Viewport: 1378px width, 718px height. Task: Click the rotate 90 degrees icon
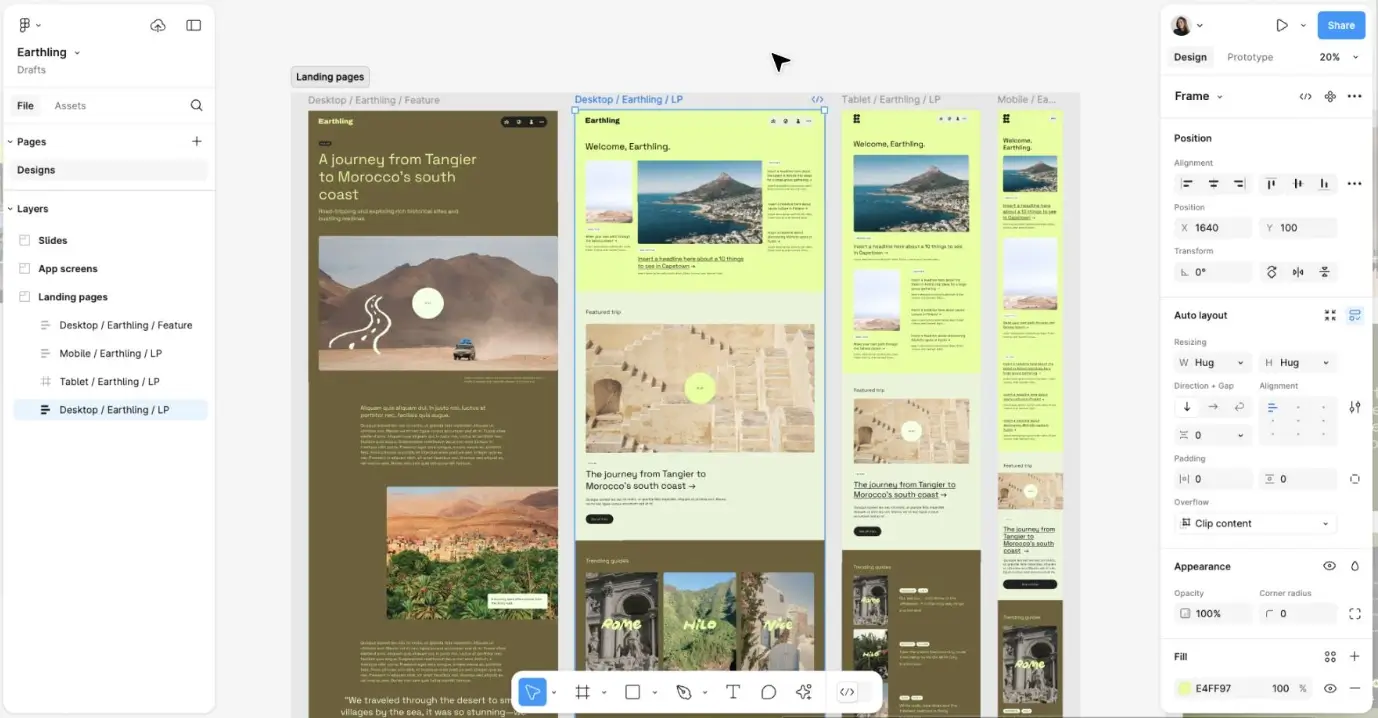click(1272, 272)
